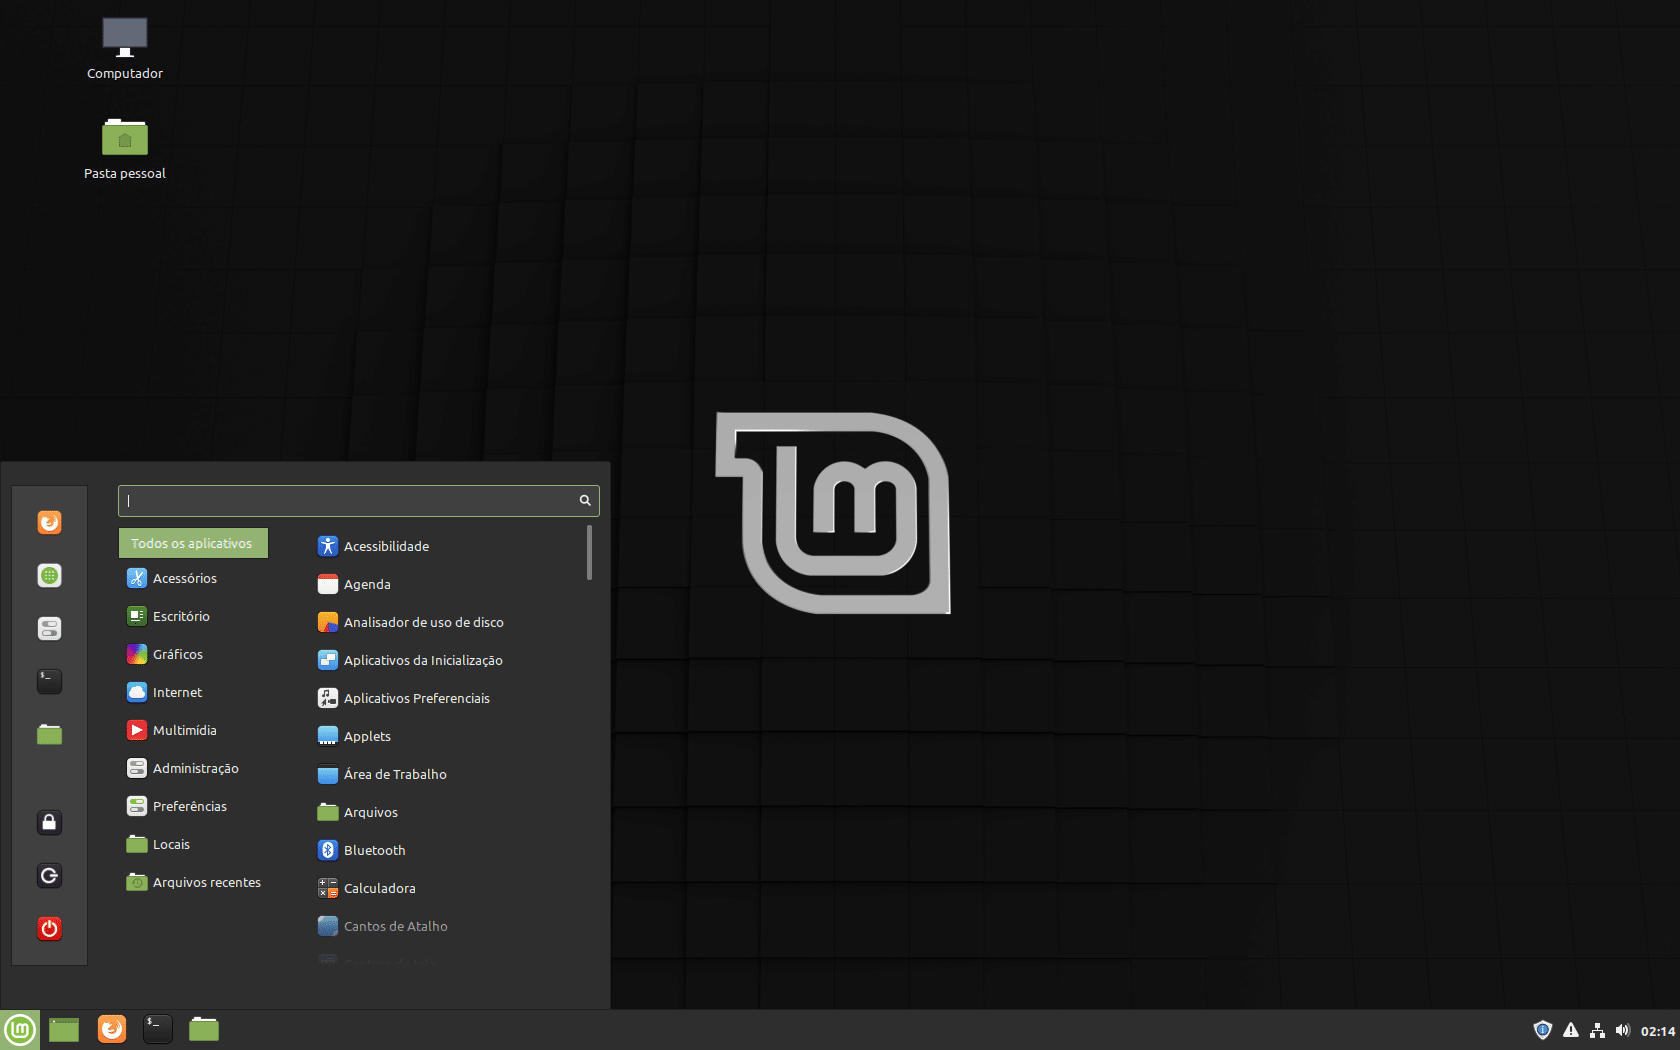1680x1050 pixels.
Task: Launch Terminal from the bottom panel
Action: point(158,1029)
